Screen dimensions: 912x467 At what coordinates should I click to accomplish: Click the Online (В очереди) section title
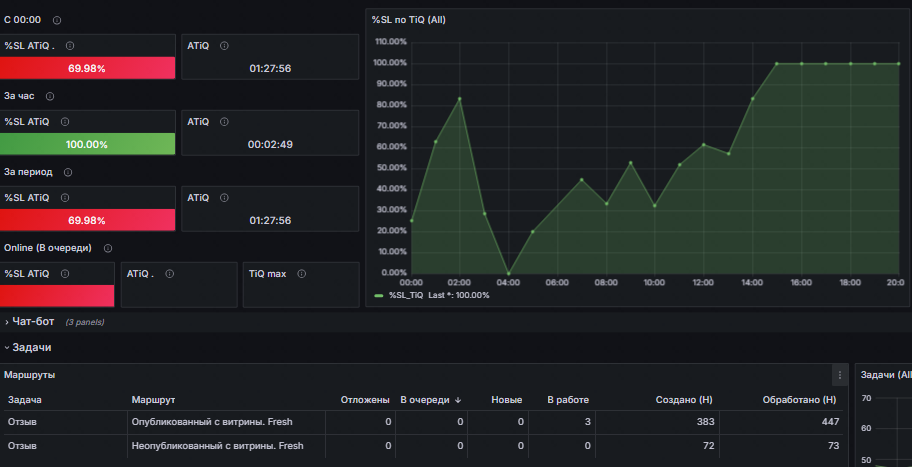[48, 248]
